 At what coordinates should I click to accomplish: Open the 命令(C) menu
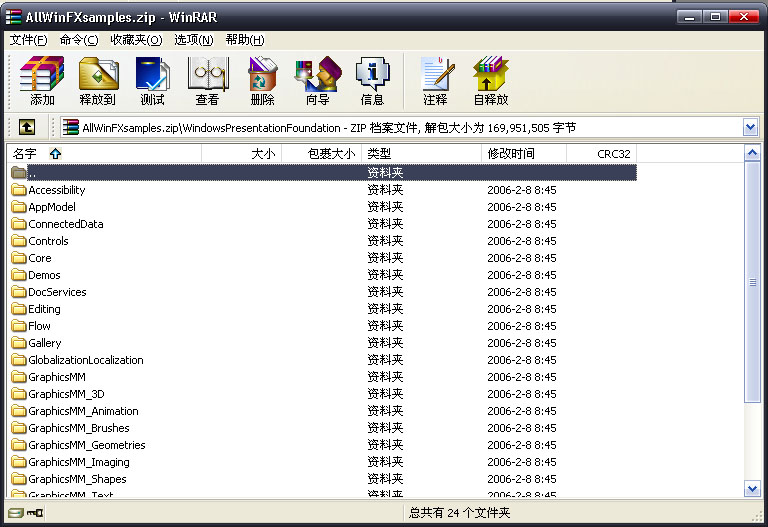pos(79,40)
